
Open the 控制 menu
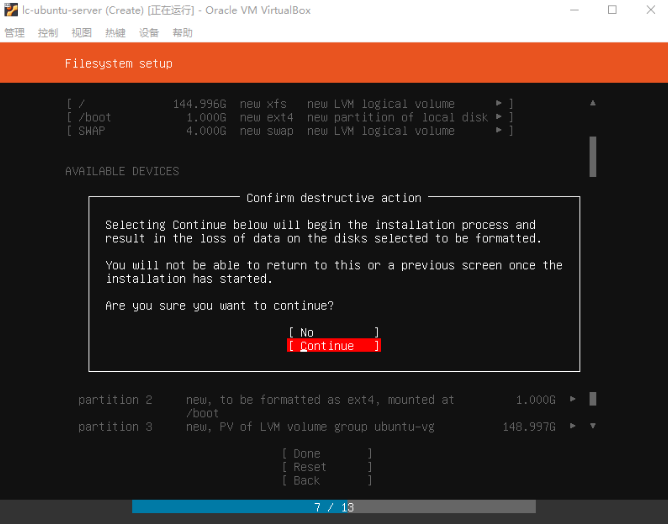coord(48,33)
